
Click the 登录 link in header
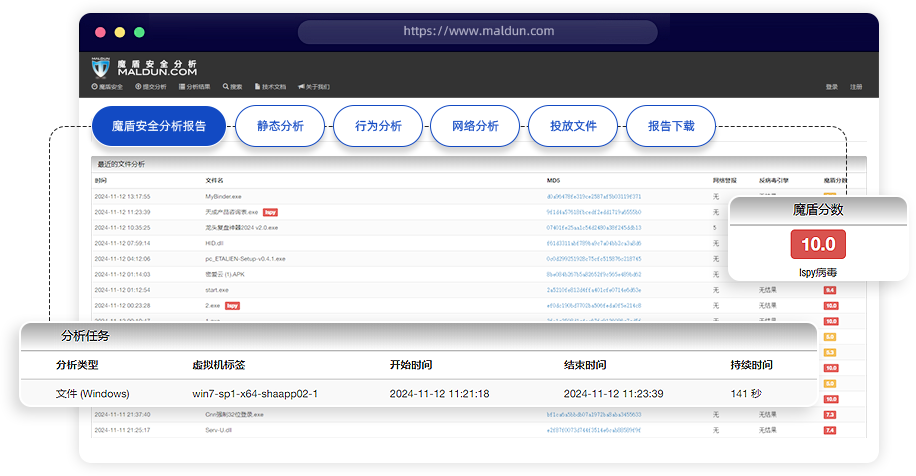pyautogui.click(x=832, y=86)
